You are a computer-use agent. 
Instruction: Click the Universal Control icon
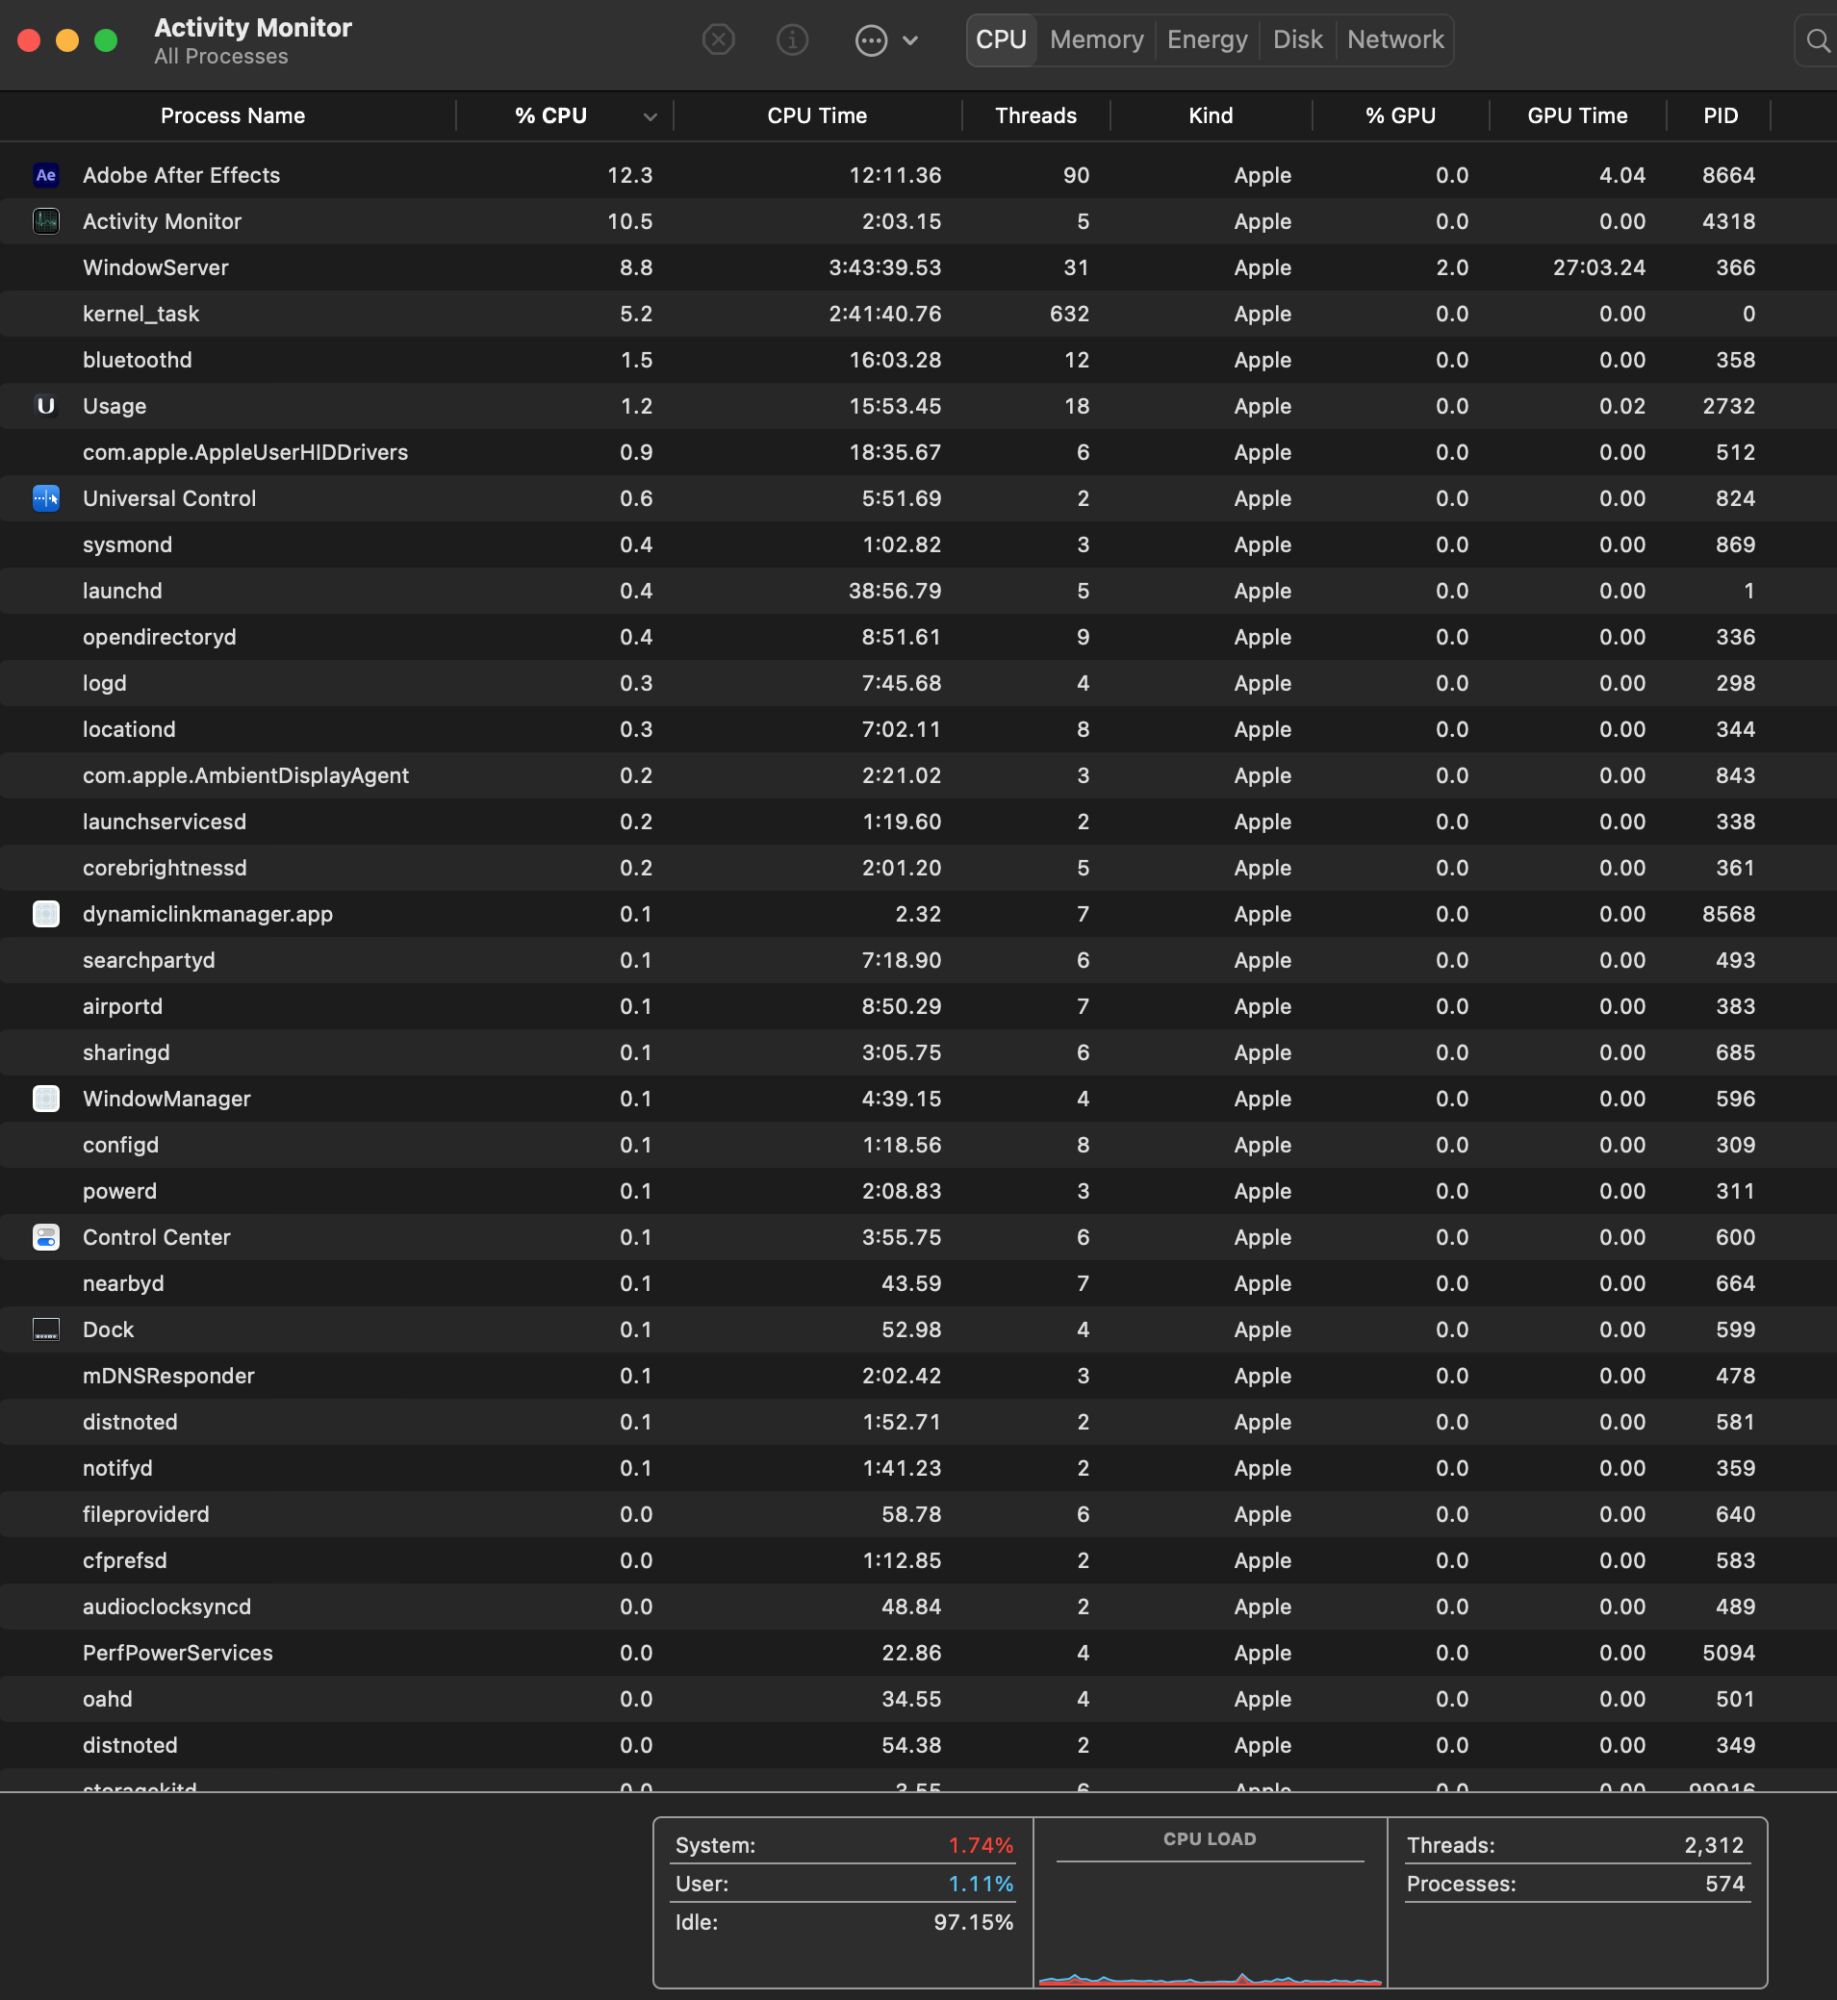click(x=46, y=498)
